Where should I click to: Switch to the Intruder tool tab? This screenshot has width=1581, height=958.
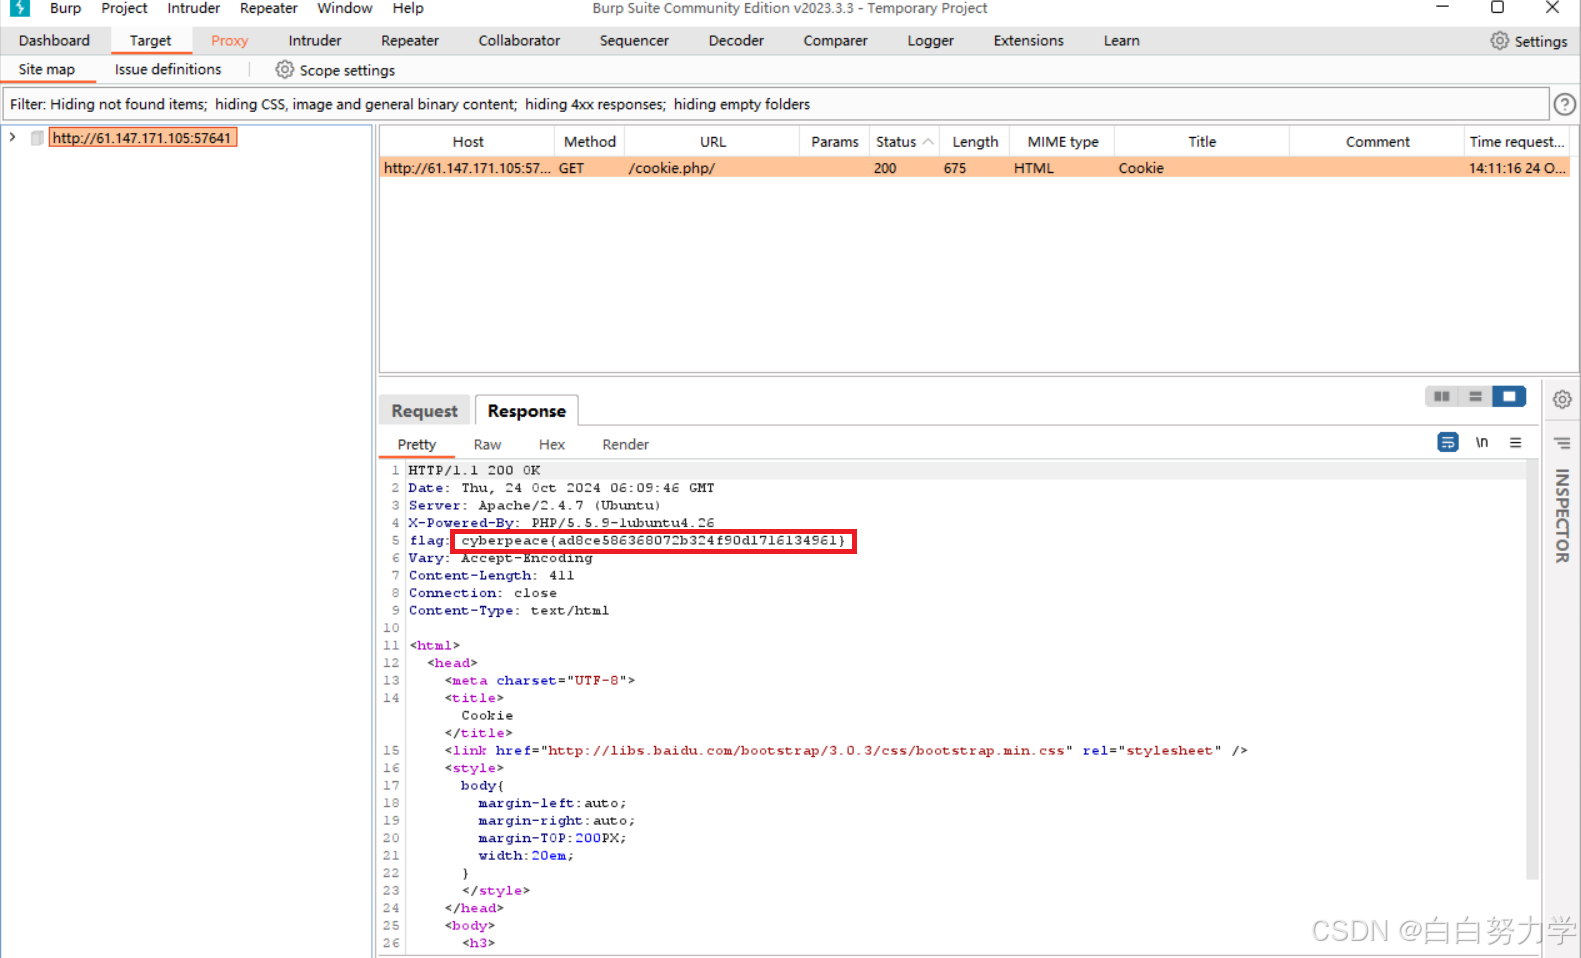tap(314, 41)
